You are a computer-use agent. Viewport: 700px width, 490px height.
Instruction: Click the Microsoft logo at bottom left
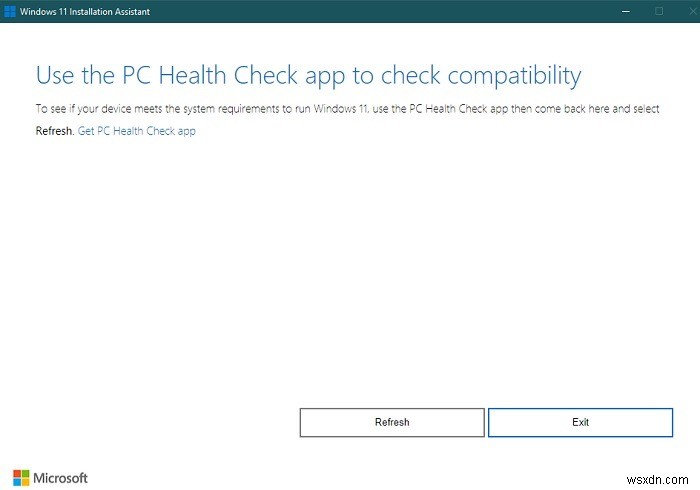50,478
